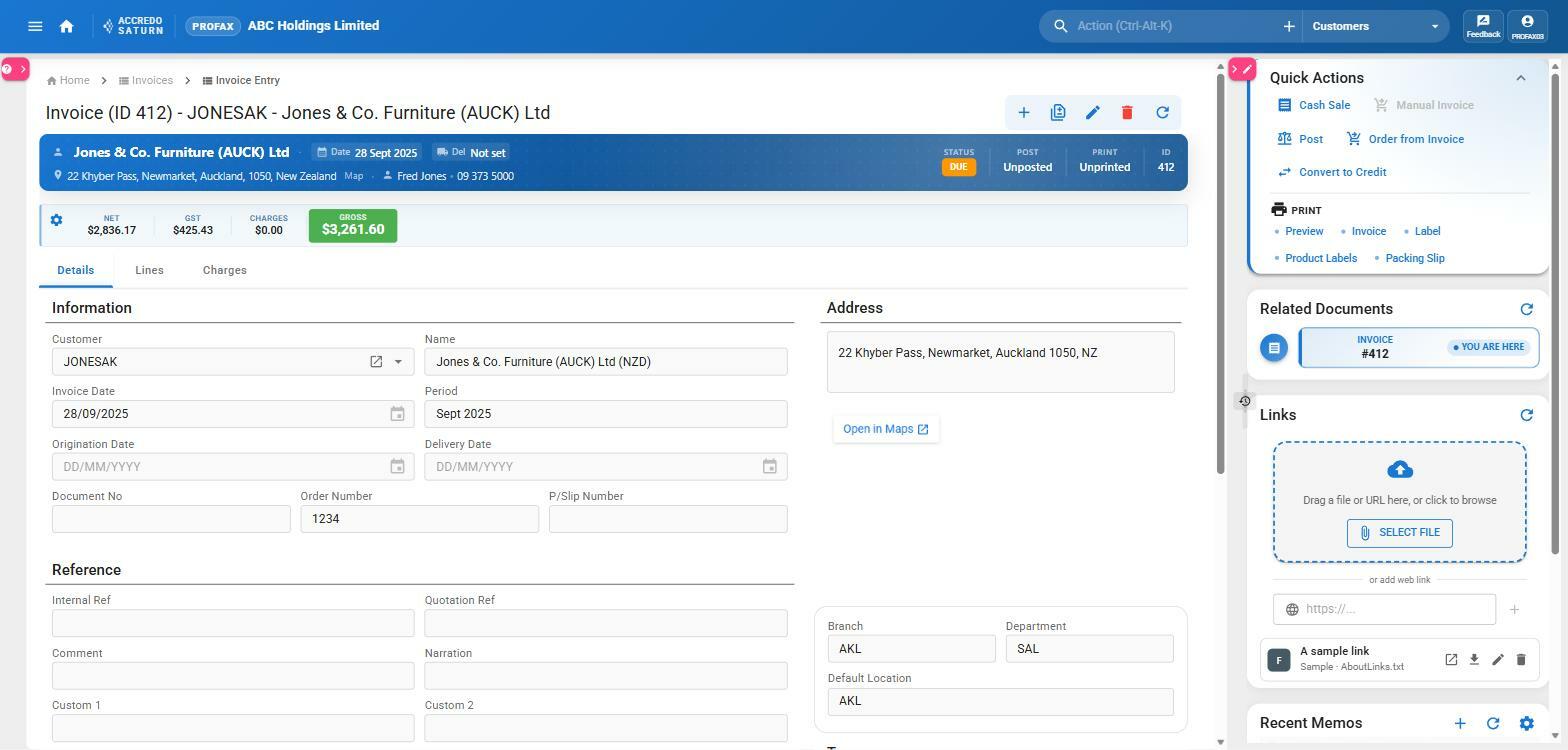Add web link with the plus button
The height and width of the screenshot is (750, 1568).
(1514, 609)
